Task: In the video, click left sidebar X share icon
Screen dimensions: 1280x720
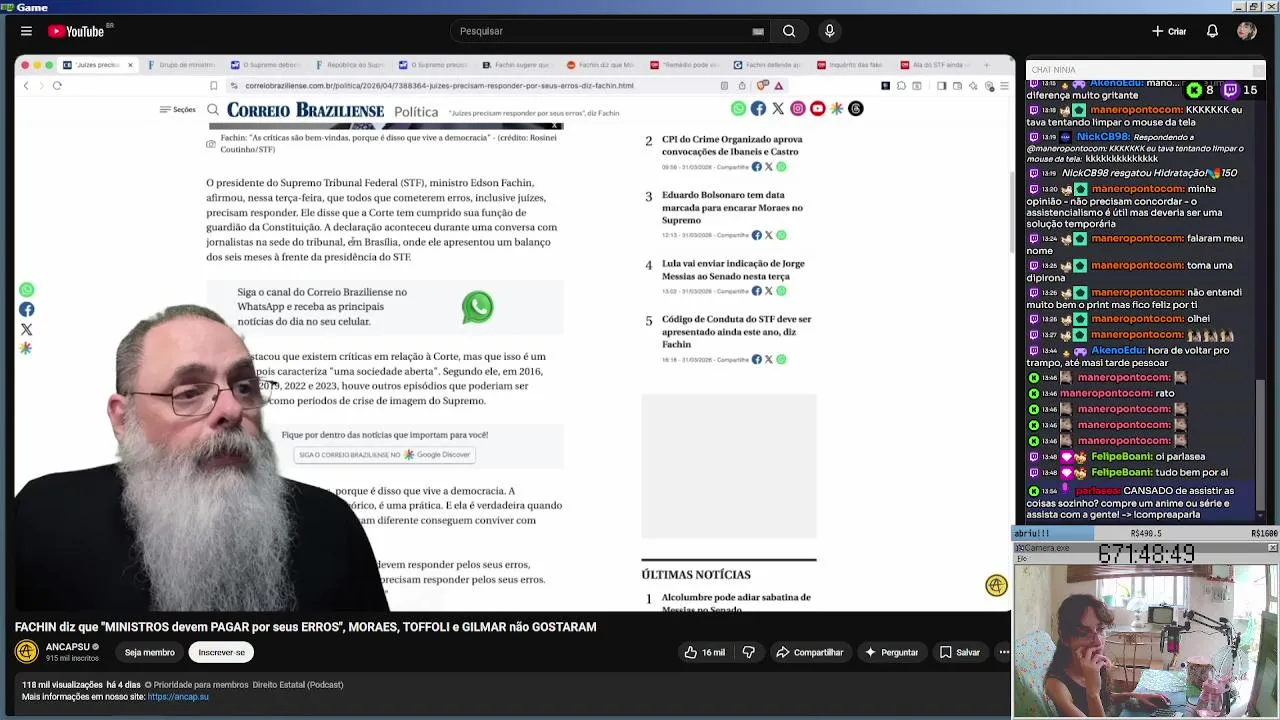Action: [x=27, y=329]
